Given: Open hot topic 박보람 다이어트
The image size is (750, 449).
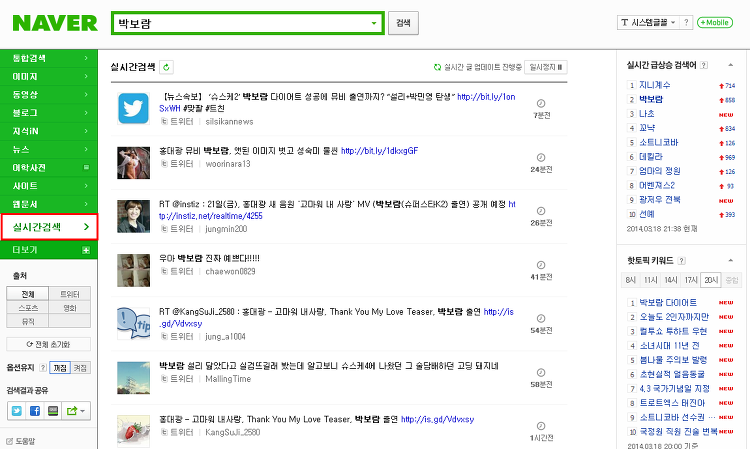Looking at the screenshot, I should tap(668, 303).
